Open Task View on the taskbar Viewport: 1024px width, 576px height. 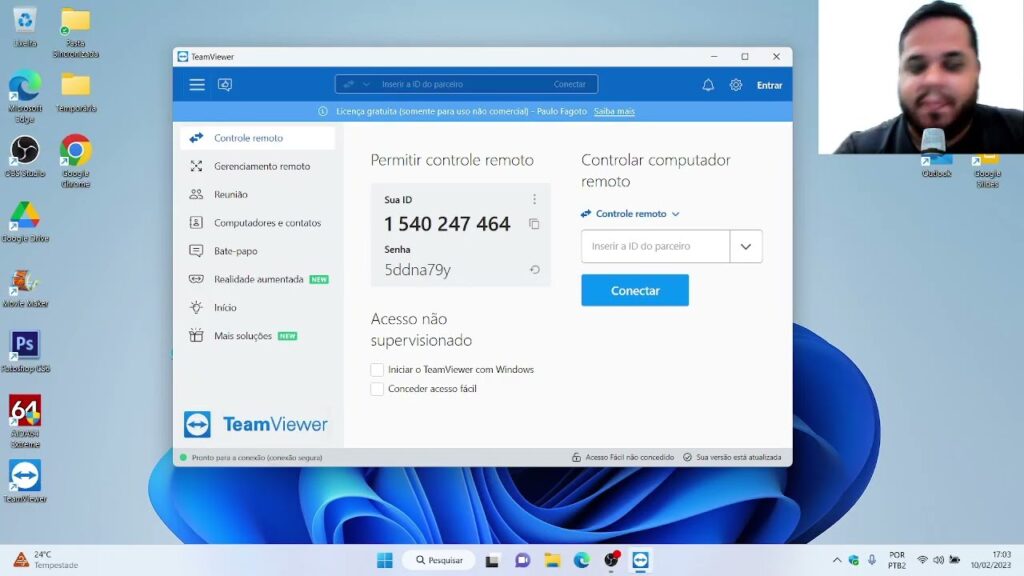pos(492,560)
